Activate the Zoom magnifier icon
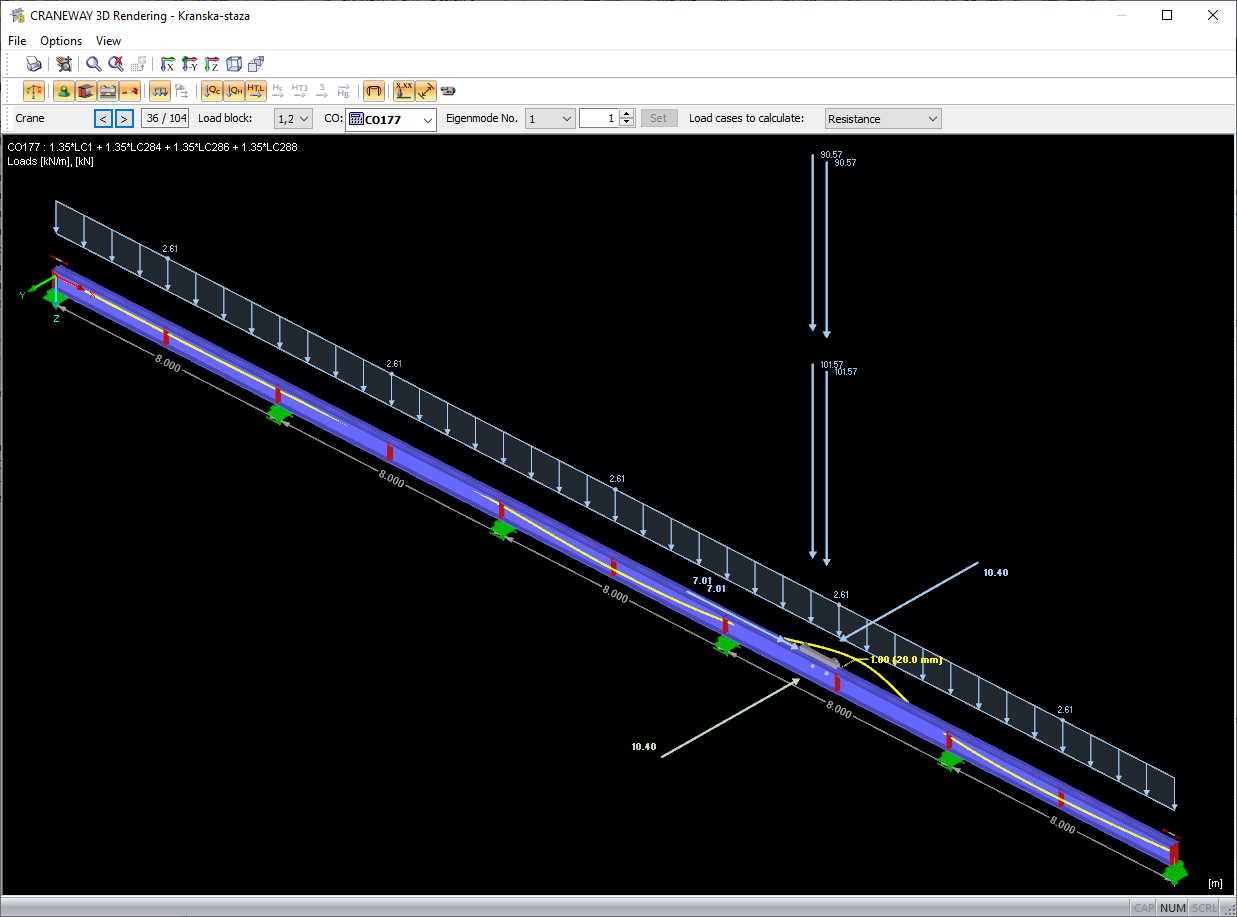 point(93,63)
